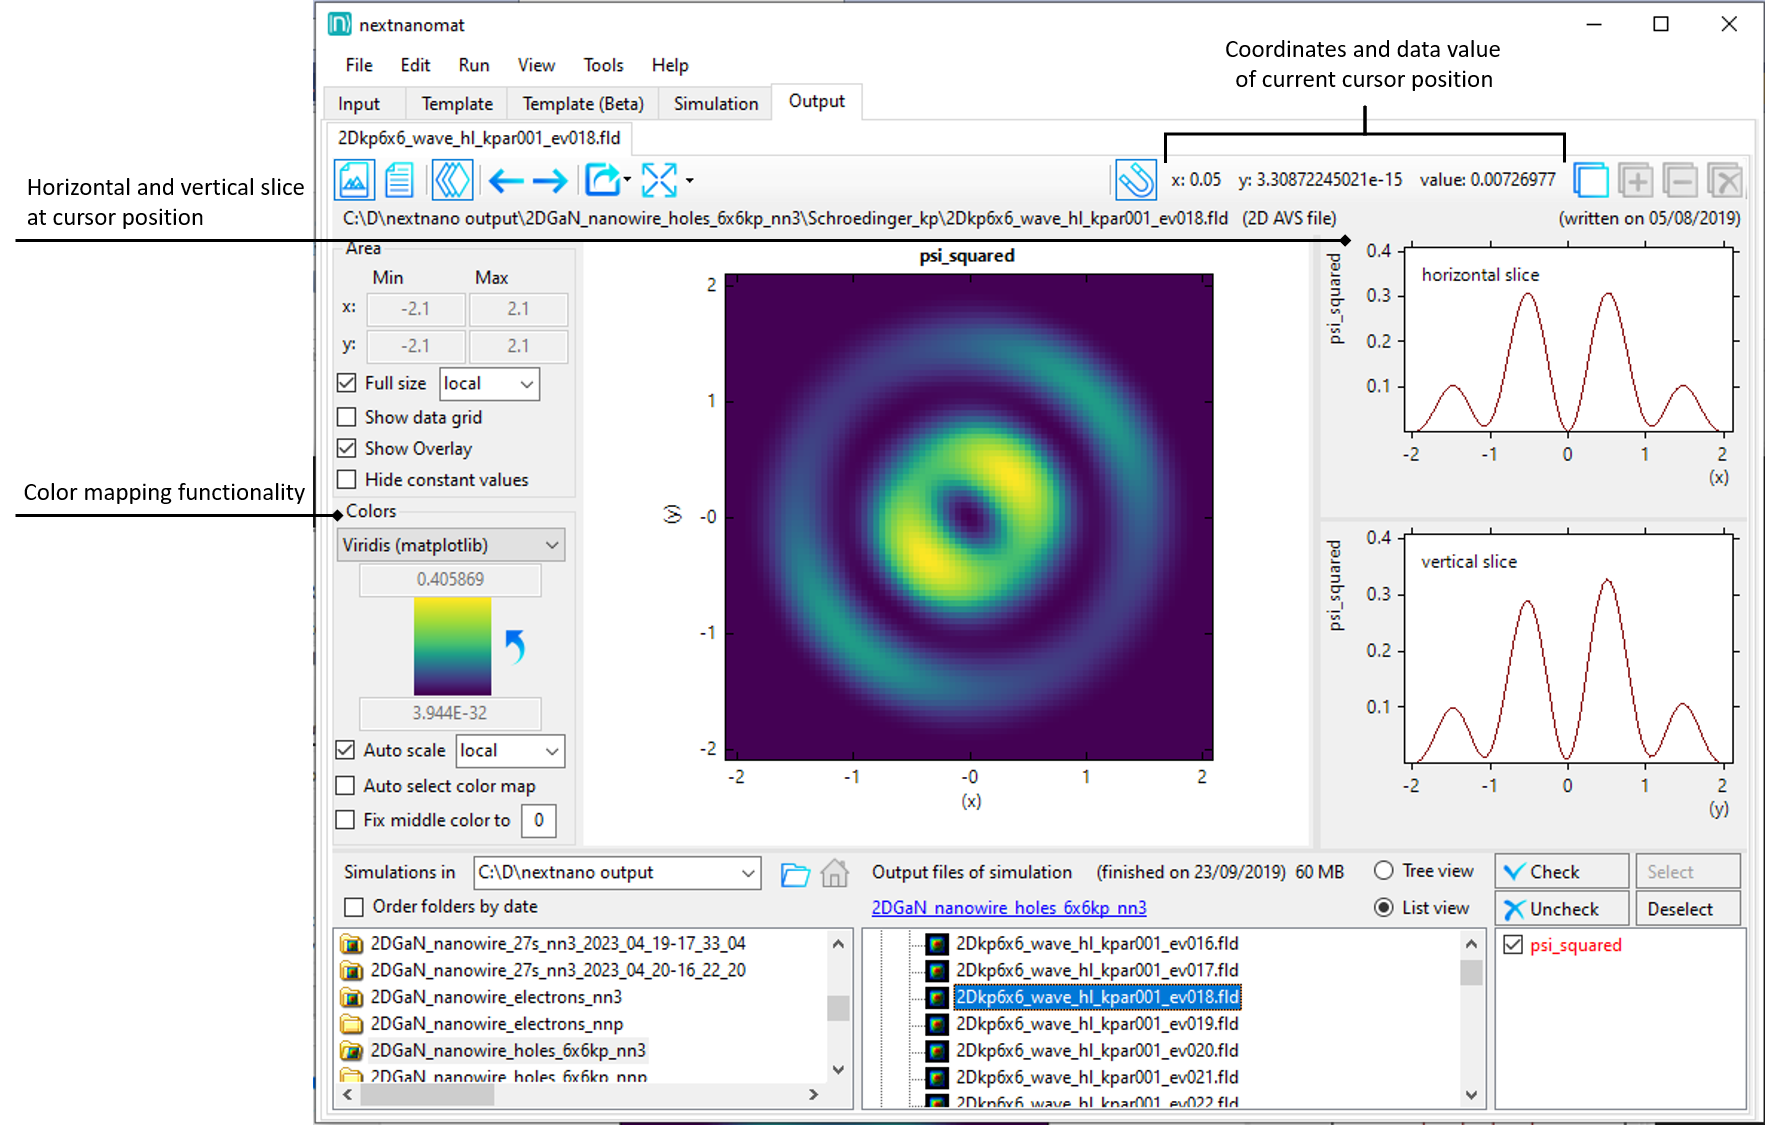Enable the Show data grid checkbox
This screenshot has width=1765, height=1125.
coord(347,417)
